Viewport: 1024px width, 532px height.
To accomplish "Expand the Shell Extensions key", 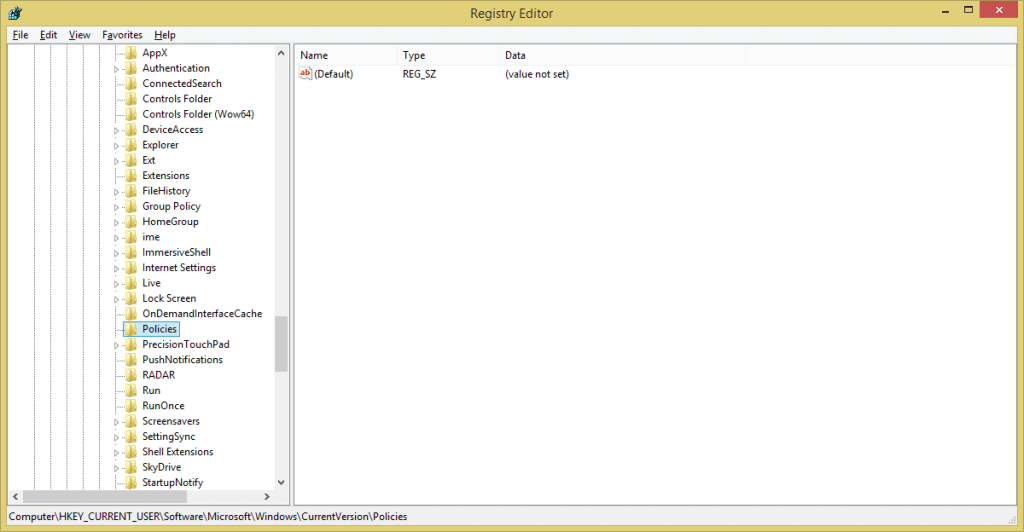I will (116, 453).
